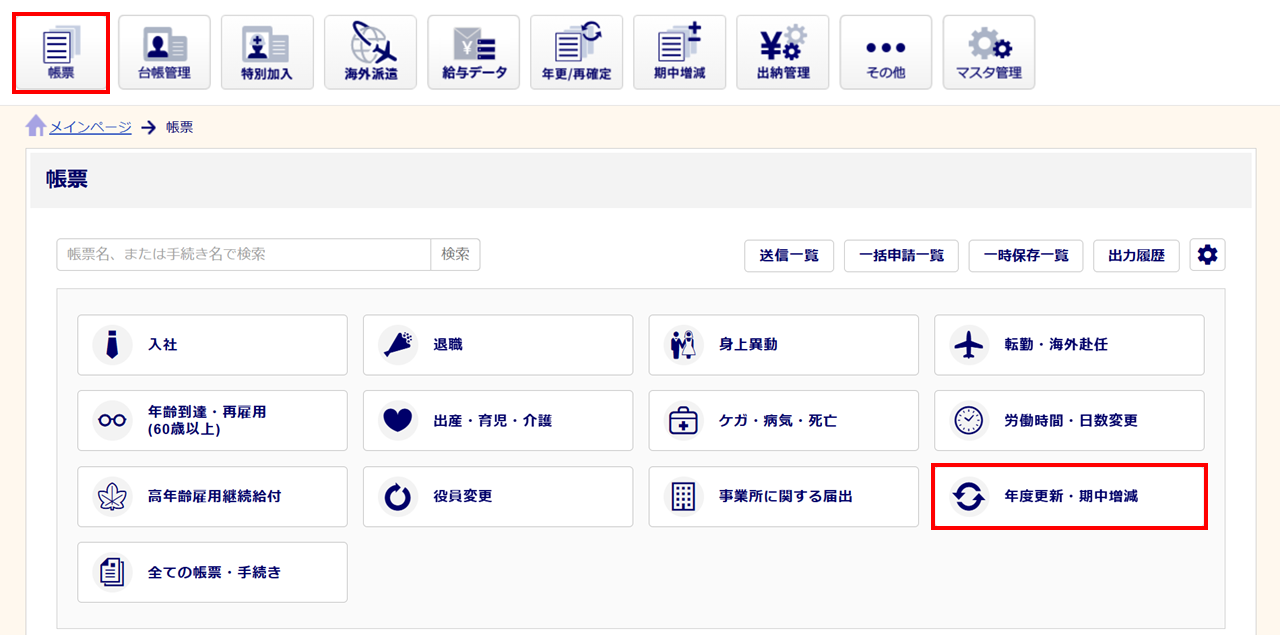Open the 特別加入 icon
The image size is (1280, 635).
[267, 53]
